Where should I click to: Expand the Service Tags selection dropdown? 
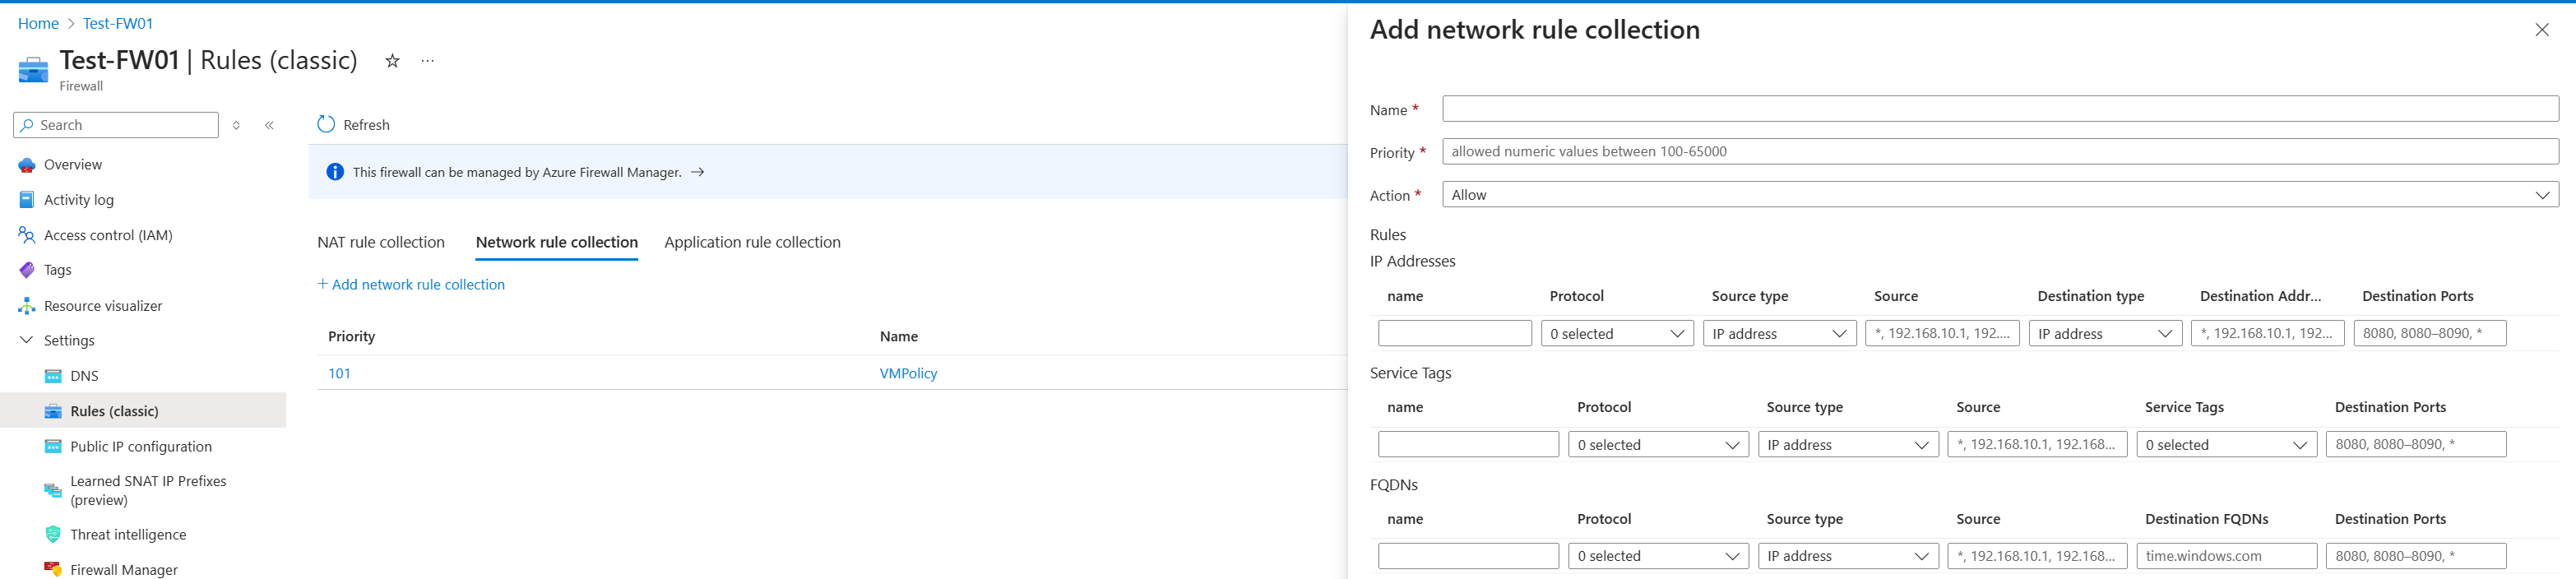coord(2226,445)
